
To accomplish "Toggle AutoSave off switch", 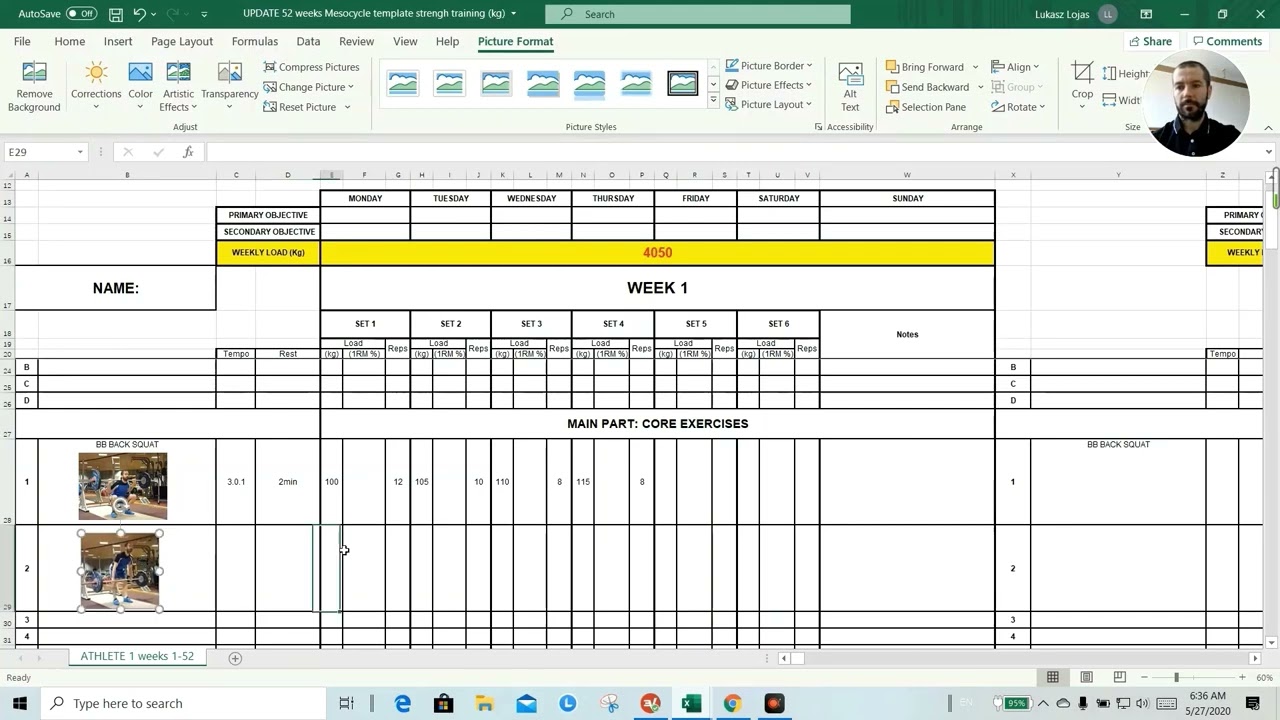I will [x=81, y=14].
